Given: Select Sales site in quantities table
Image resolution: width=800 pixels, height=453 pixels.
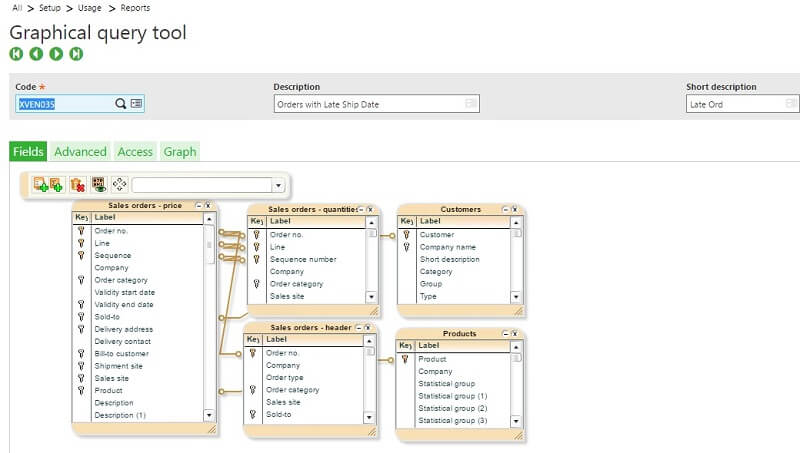Looking at the screenshot, I should coord(287,296).
